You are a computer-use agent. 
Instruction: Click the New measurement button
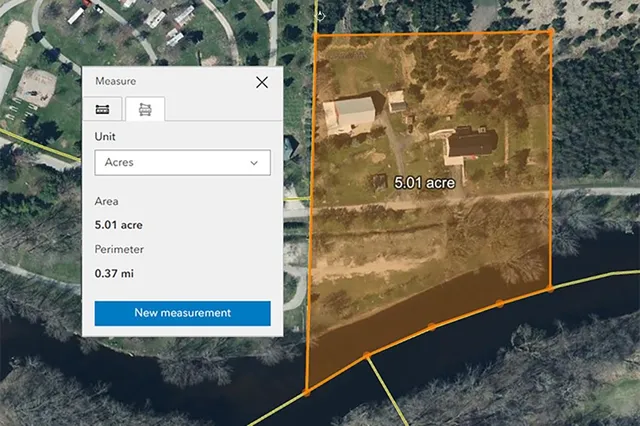[182, 313]
